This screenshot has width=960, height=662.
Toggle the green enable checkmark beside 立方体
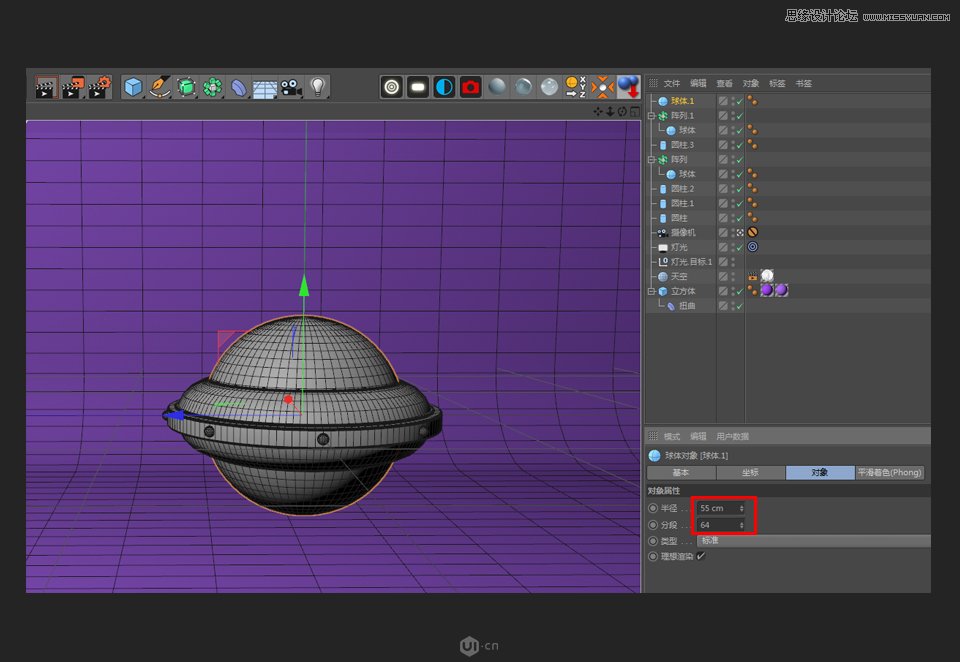coord(738,290)
